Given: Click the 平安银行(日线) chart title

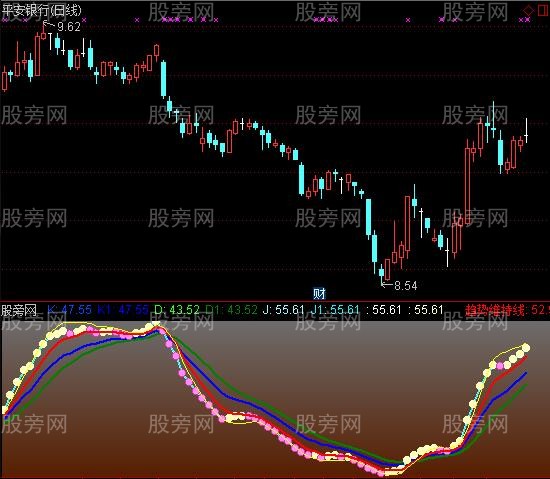Looking at the screenshot, I should click(41, 10).
